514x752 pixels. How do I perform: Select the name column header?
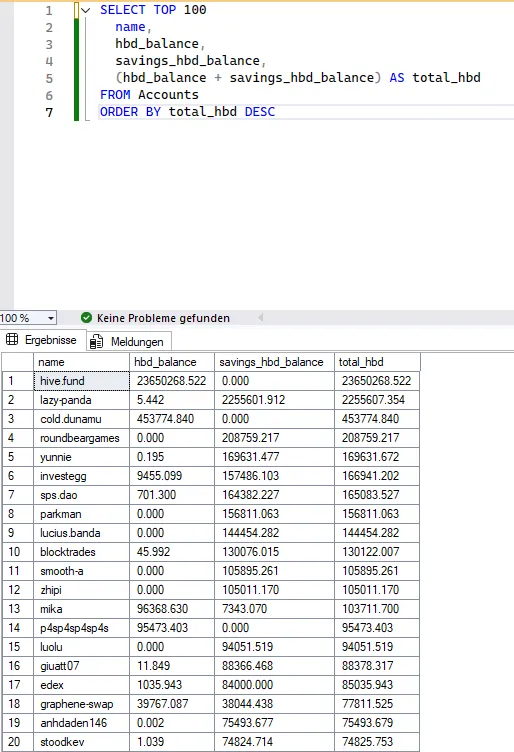(82, 362)
